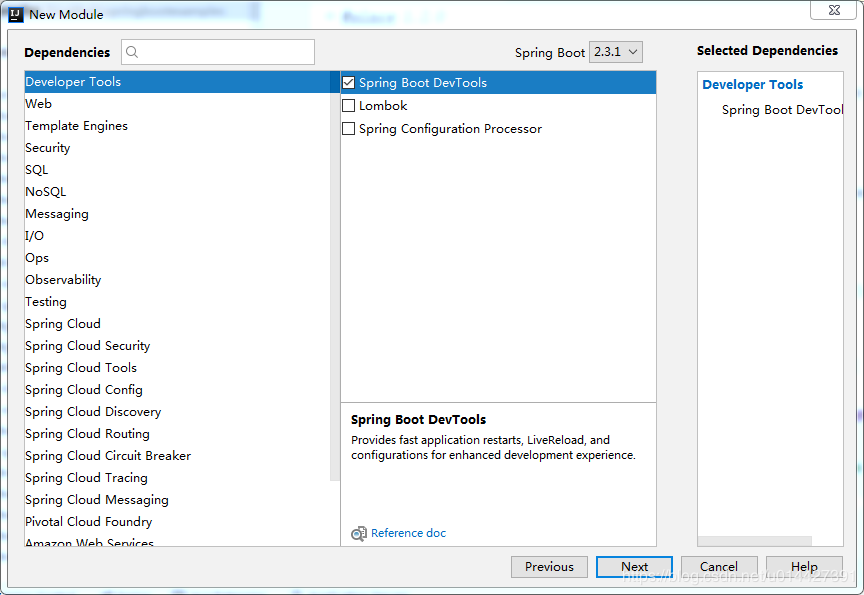Close the New Module dialog

click(834, 10)
